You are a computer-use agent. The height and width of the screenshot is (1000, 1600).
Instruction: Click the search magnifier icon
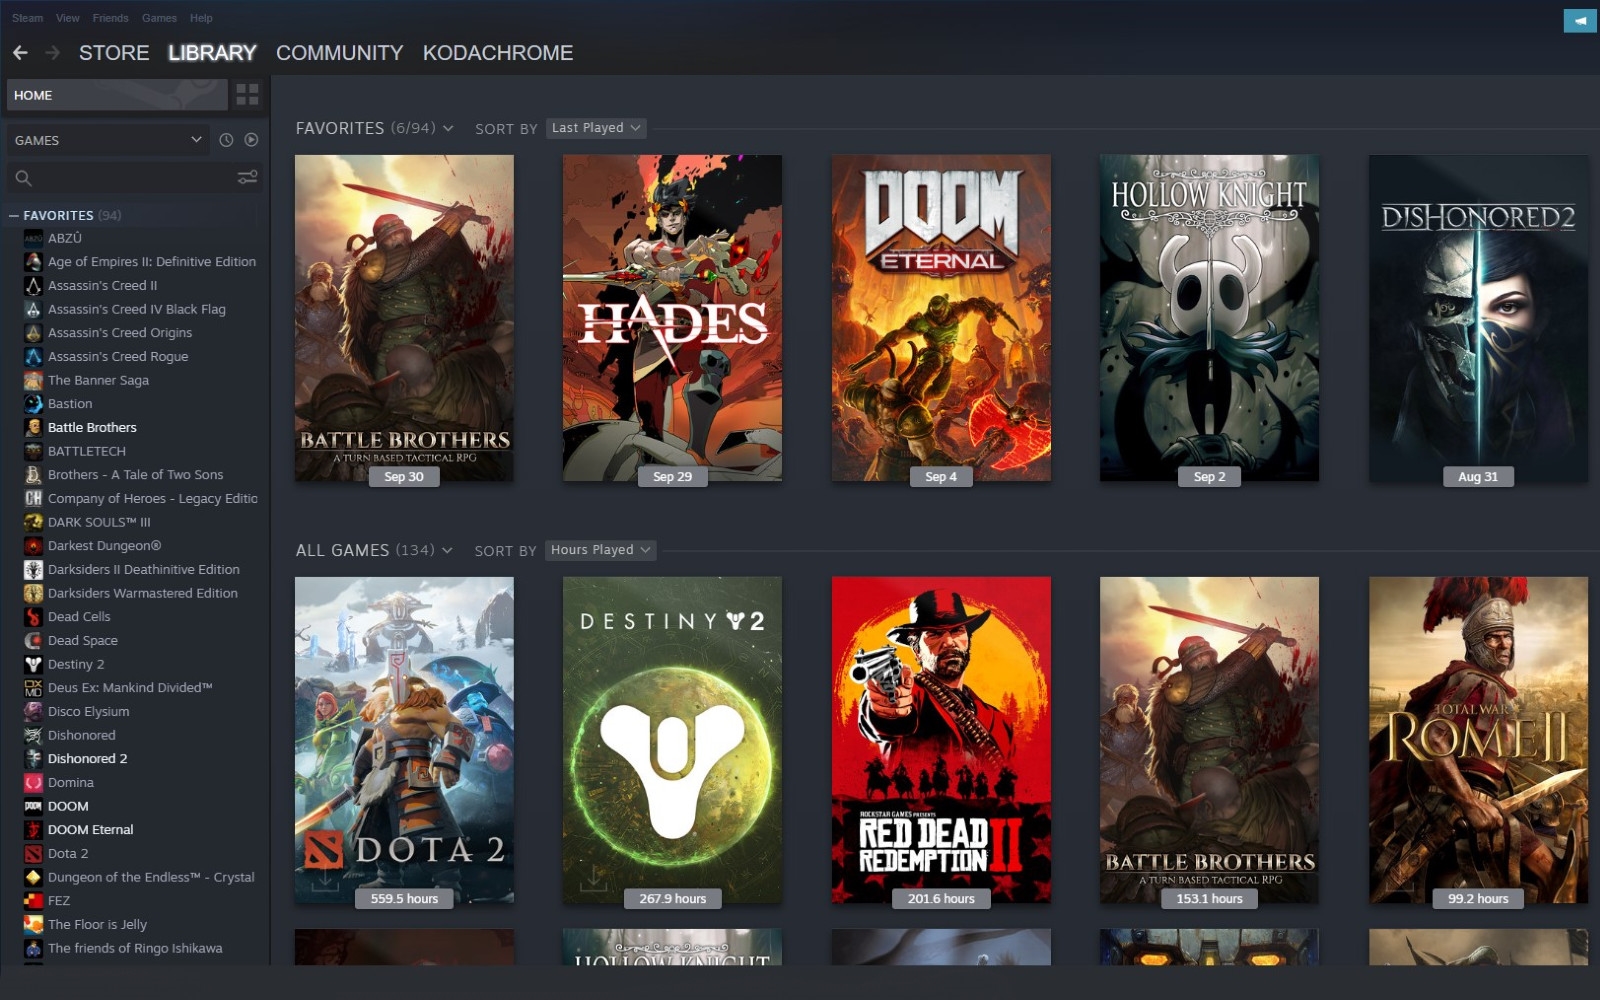pos(23,178)
